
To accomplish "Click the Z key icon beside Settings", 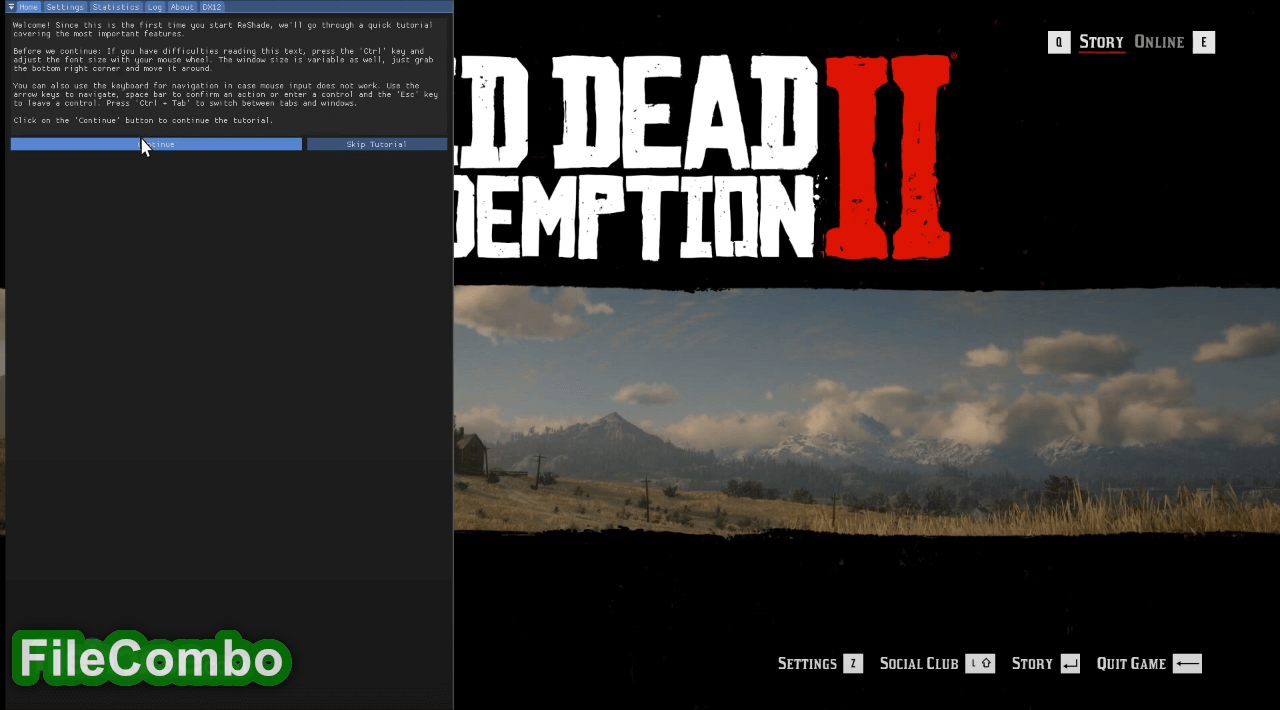I will point(853,664).
